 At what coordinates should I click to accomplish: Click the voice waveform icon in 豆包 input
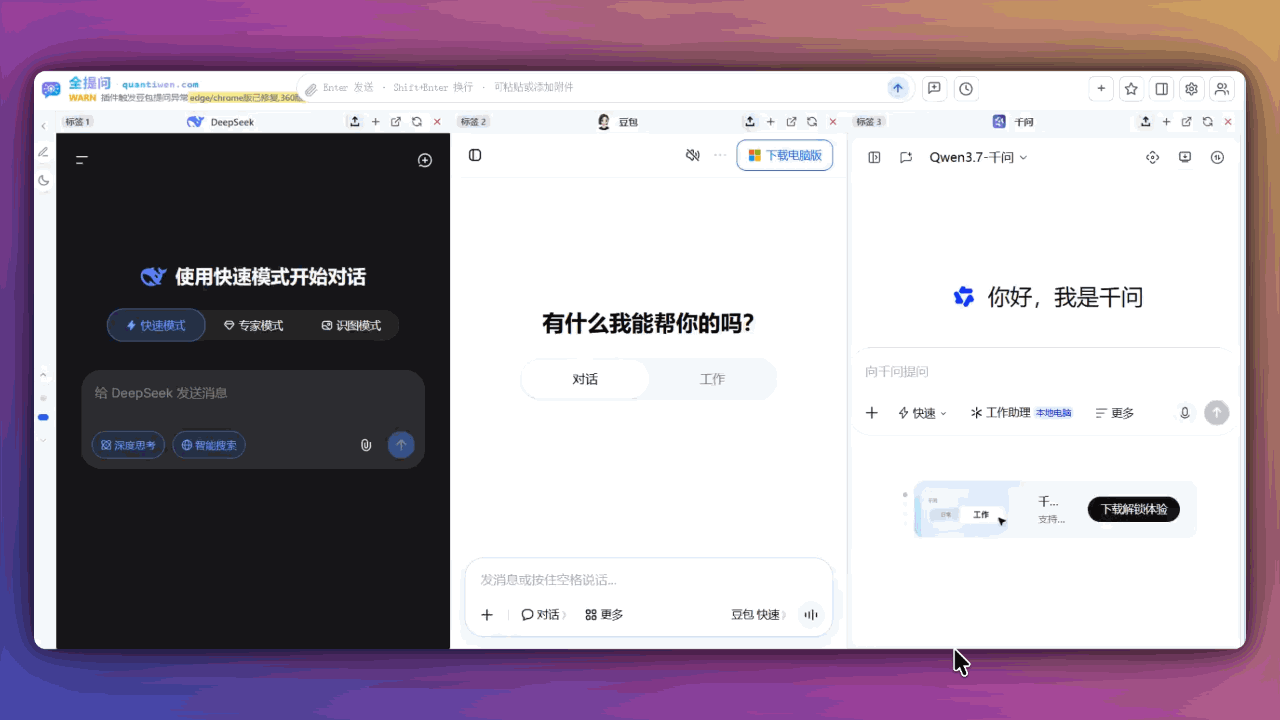coord(811,615)
